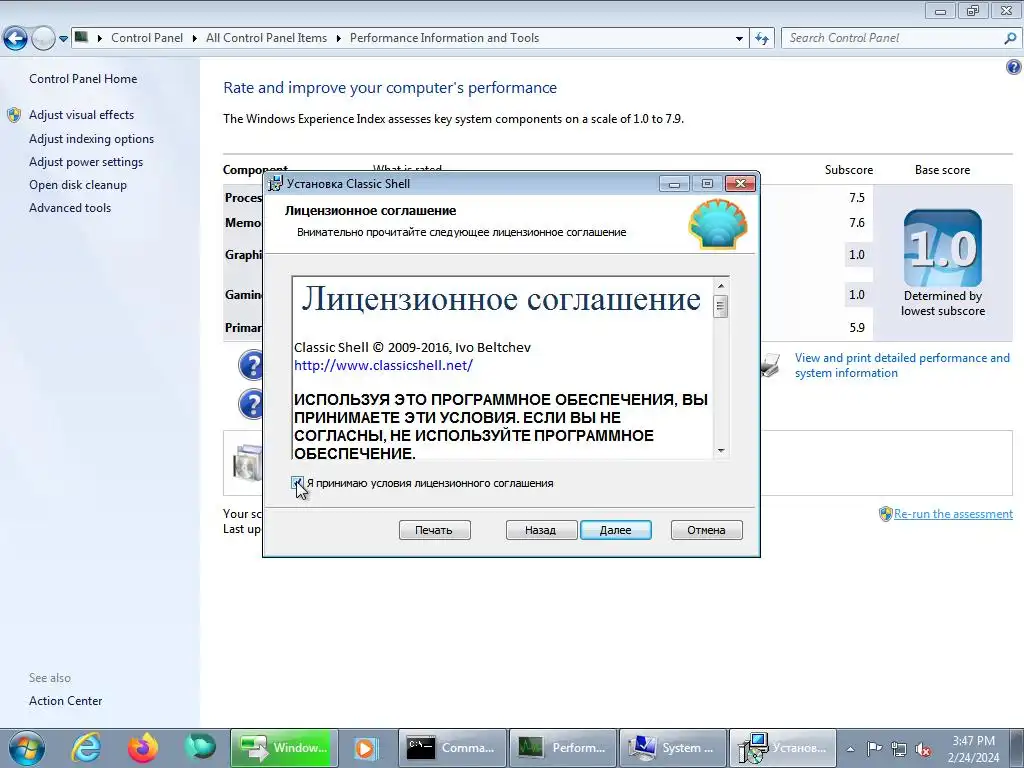Click the Action Center flag tray icon
1024x768 pixels.
(x=874, y=748)
